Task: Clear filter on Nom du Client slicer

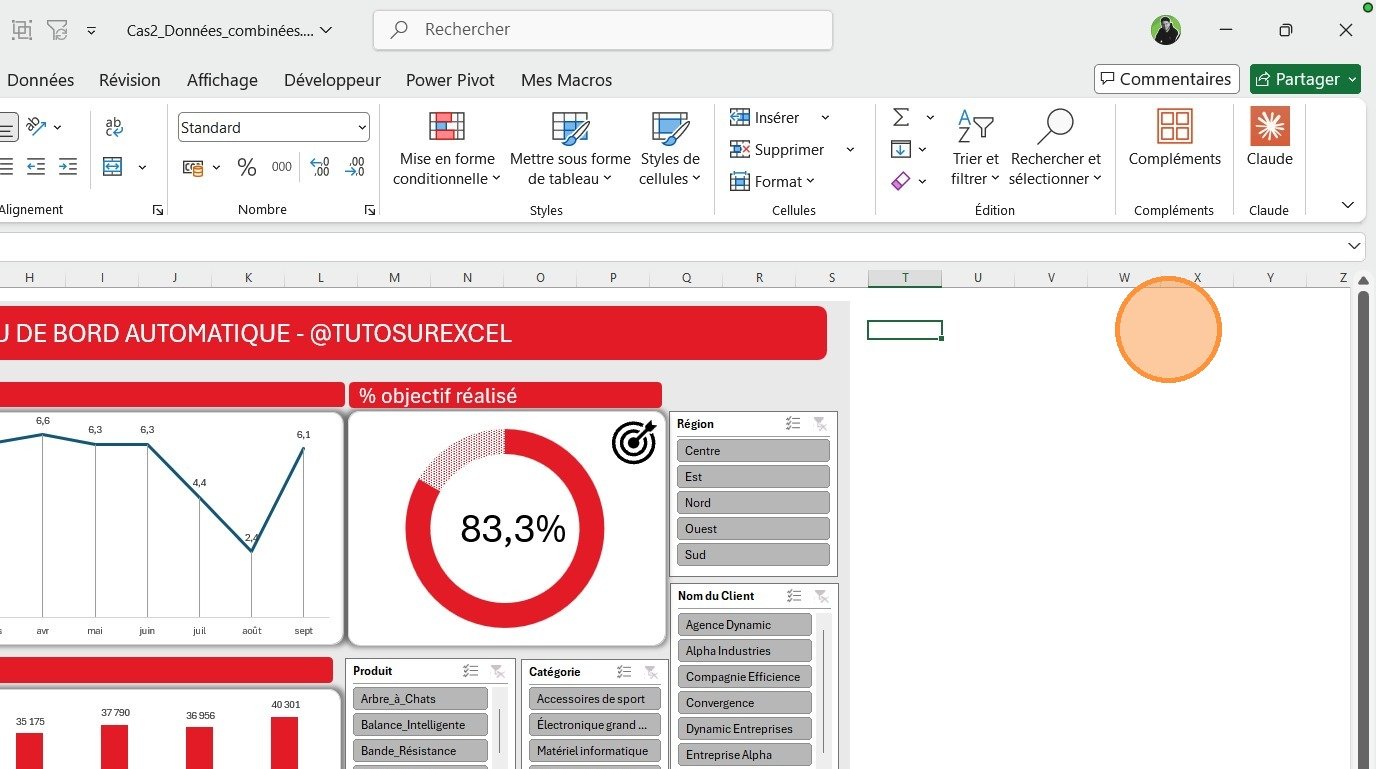Action: pyautogui.click(x=821, y=596)
